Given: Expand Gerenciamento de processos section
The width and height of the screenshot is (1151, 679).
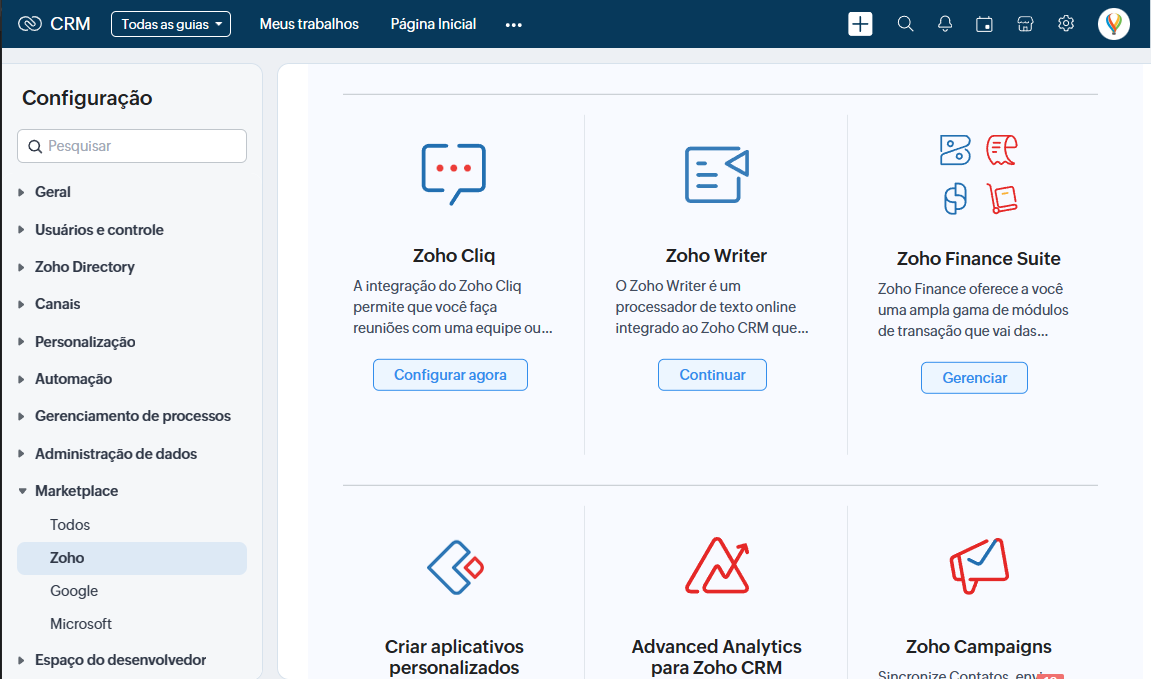Looking at the screenshot, I should [x=21, y=416].
